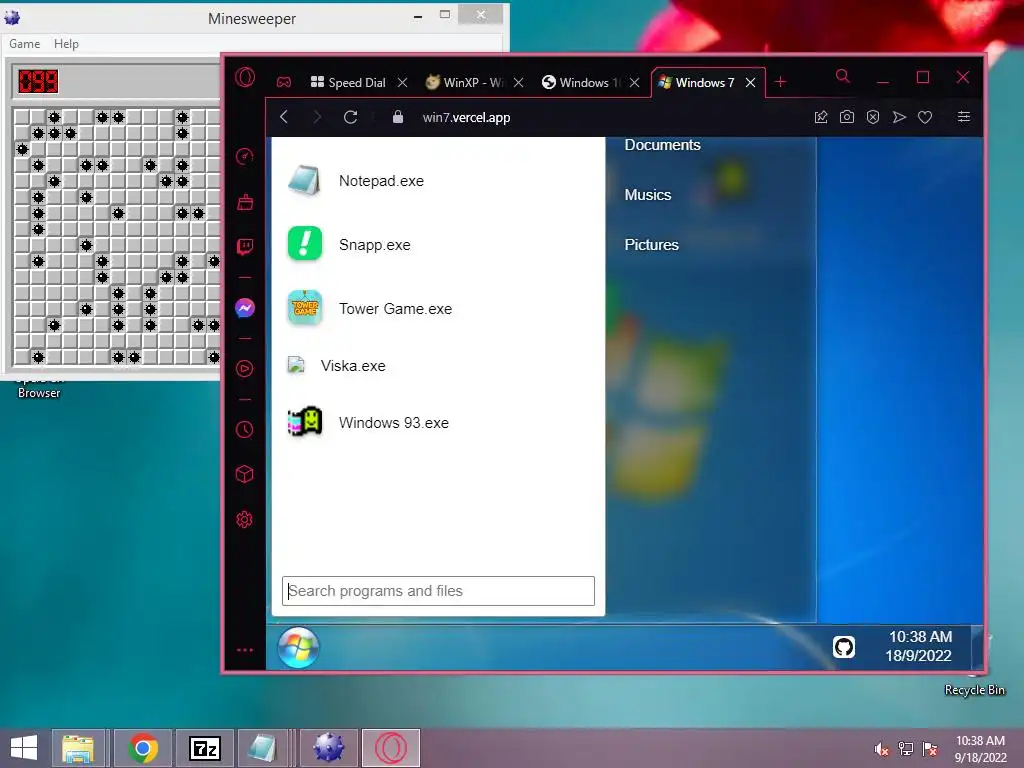Close the Speed Dial tab

tap(403, 82)
